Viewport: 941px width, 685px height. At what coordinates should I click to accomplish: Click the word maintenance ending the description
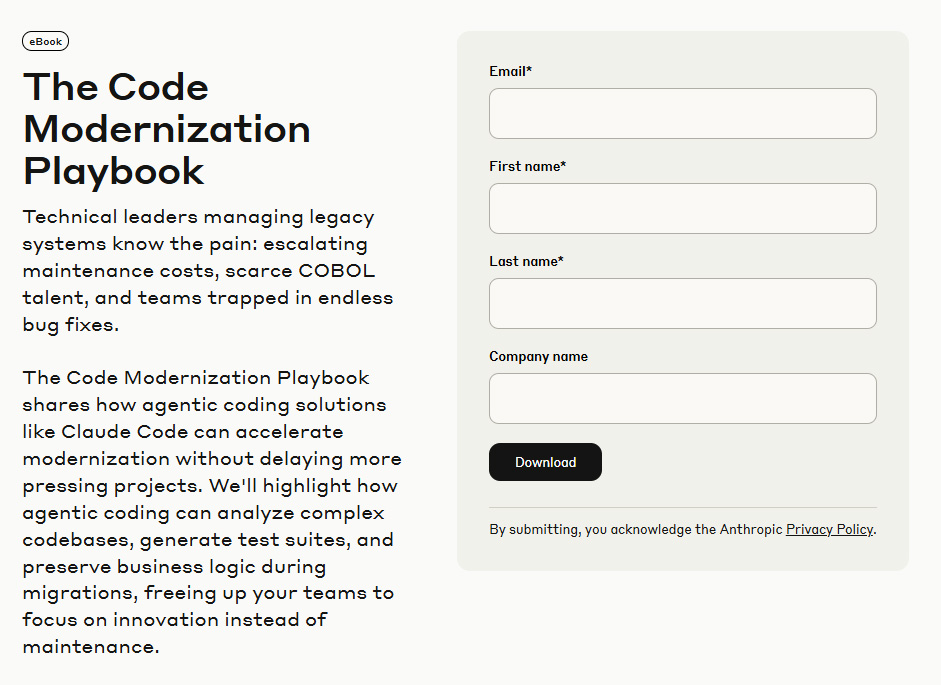pos(88,647)
